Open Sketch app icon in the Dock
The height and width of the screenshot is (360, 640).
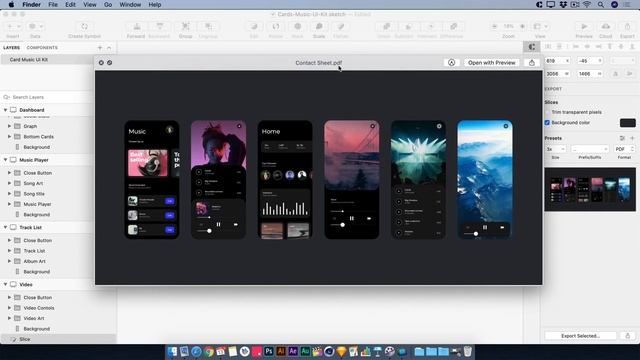[341, 351]
